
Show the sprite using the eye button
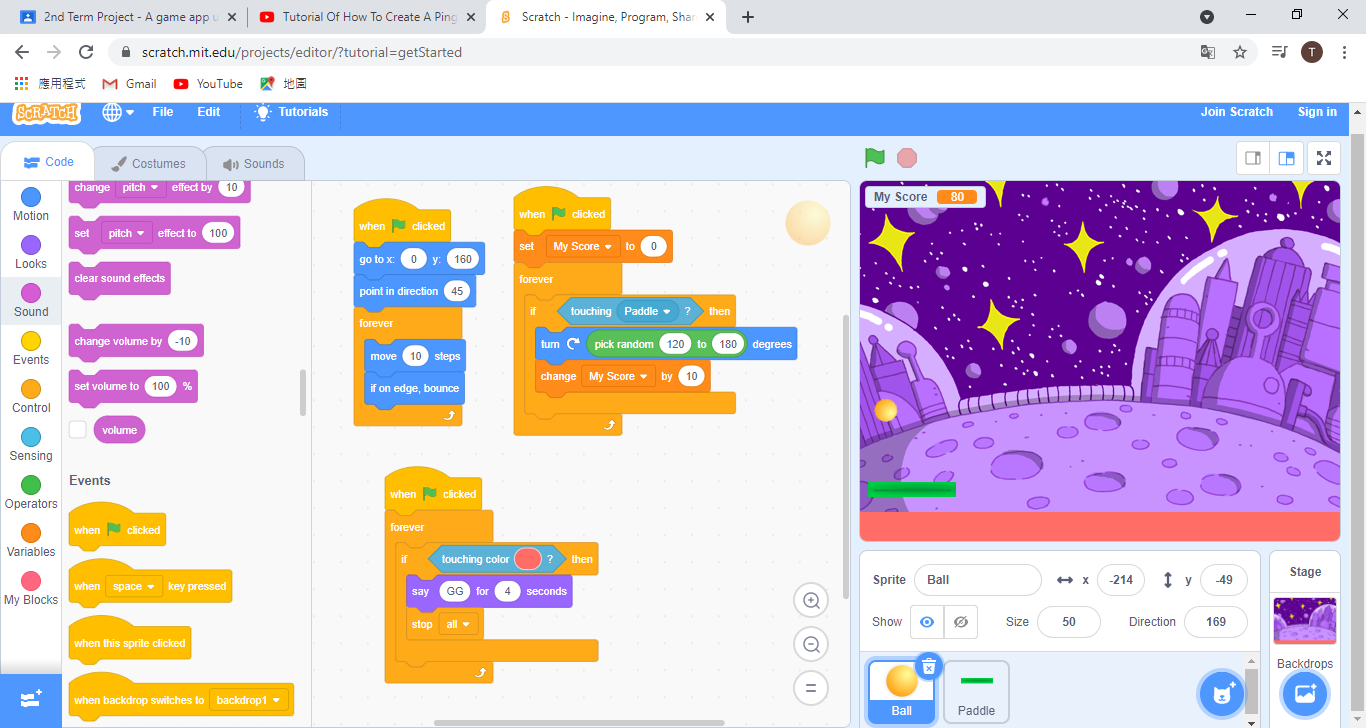pyautogui.click(x=927, y=622)
